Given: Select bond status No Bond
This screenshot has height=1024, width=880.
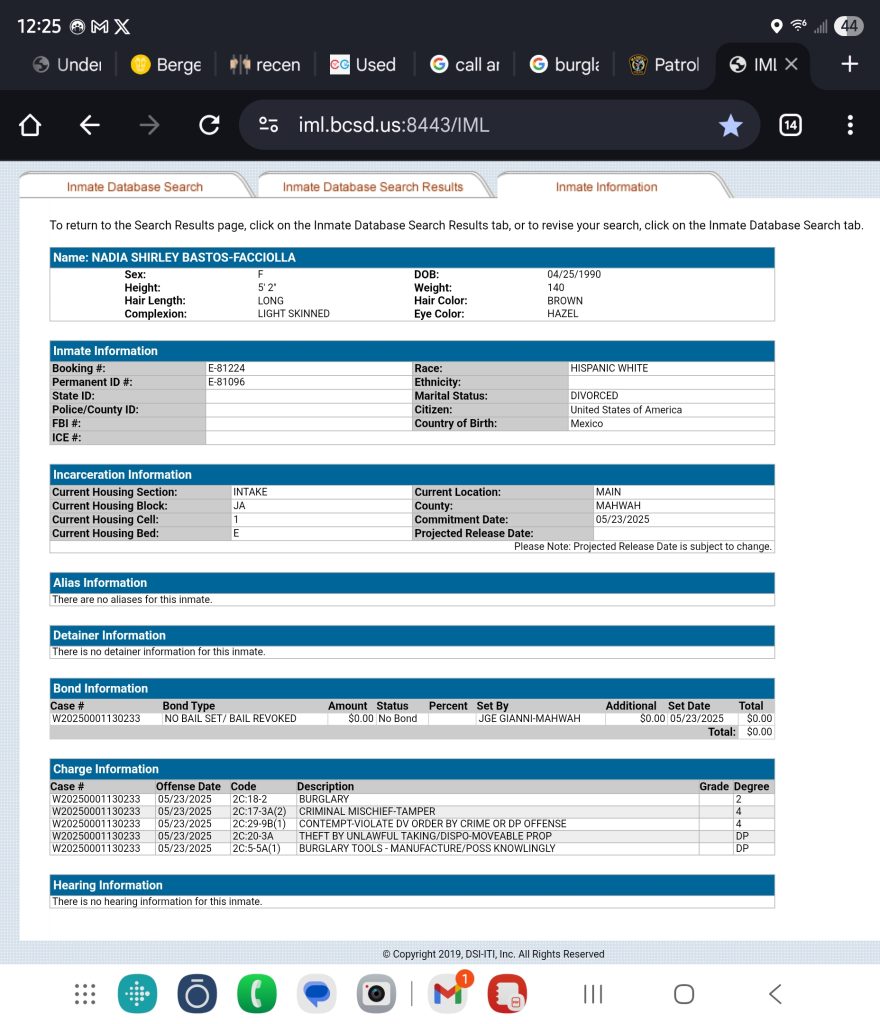Looking at the screenshot, I should (x=398, y=718).
